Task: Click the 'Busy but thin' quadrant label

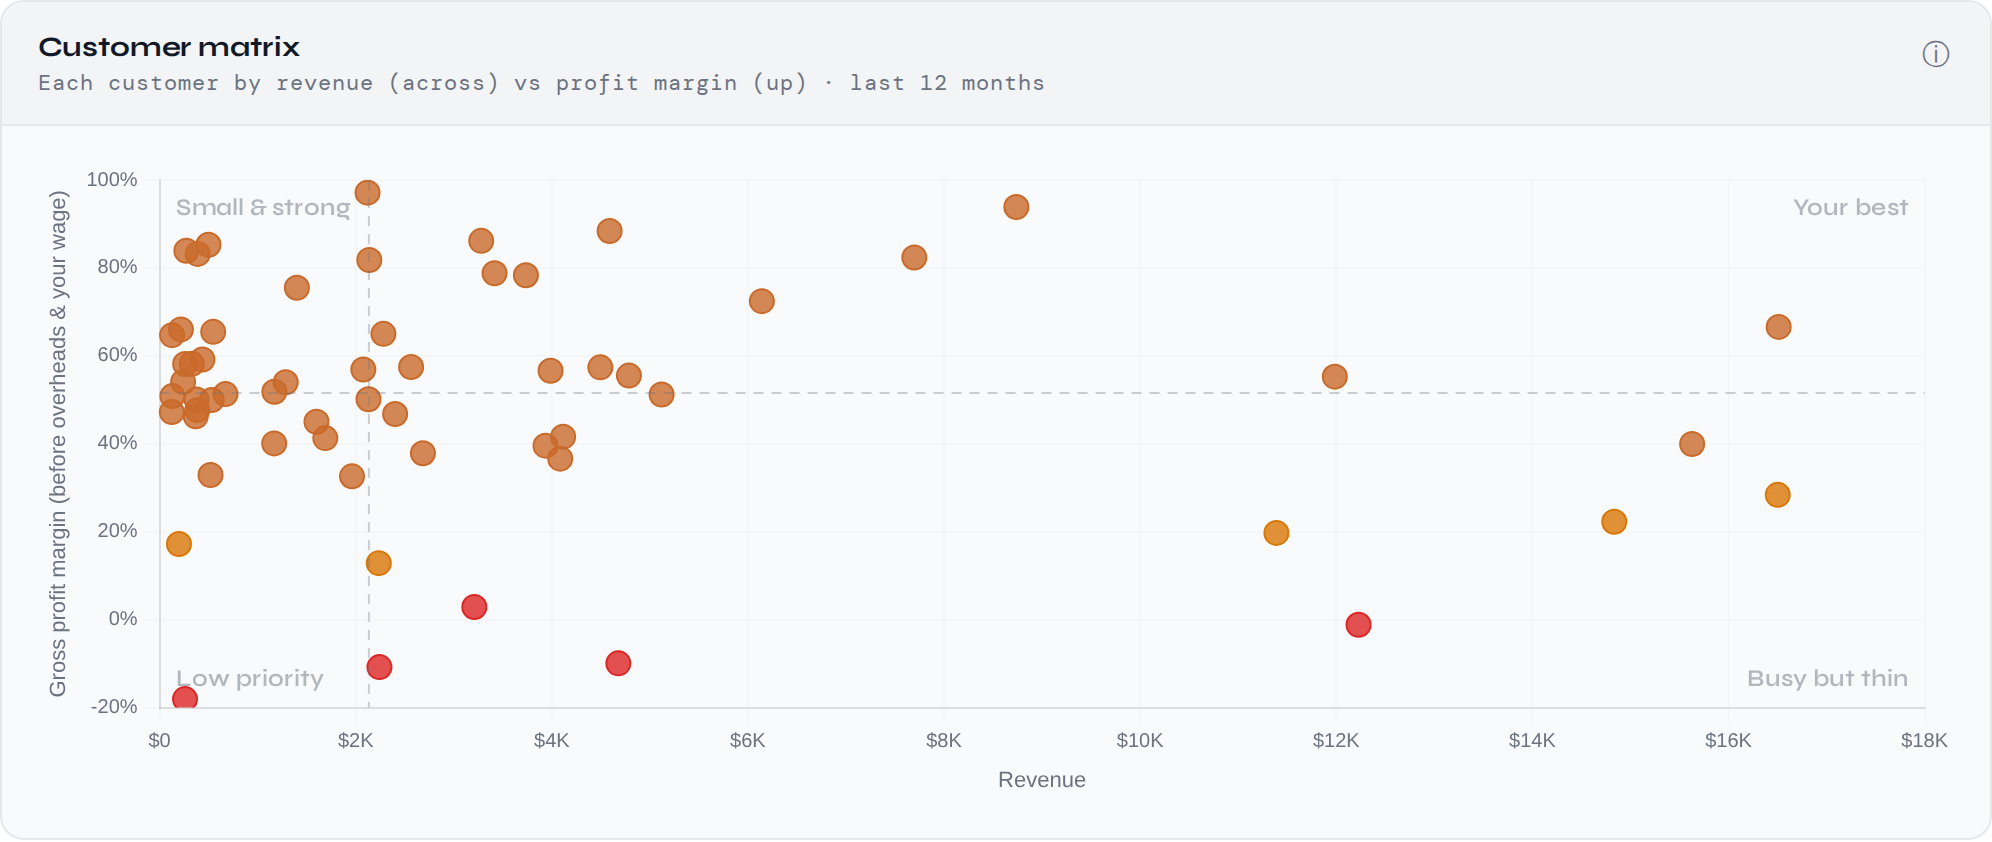Action: pyautogui.click(x=1827, y=678)
